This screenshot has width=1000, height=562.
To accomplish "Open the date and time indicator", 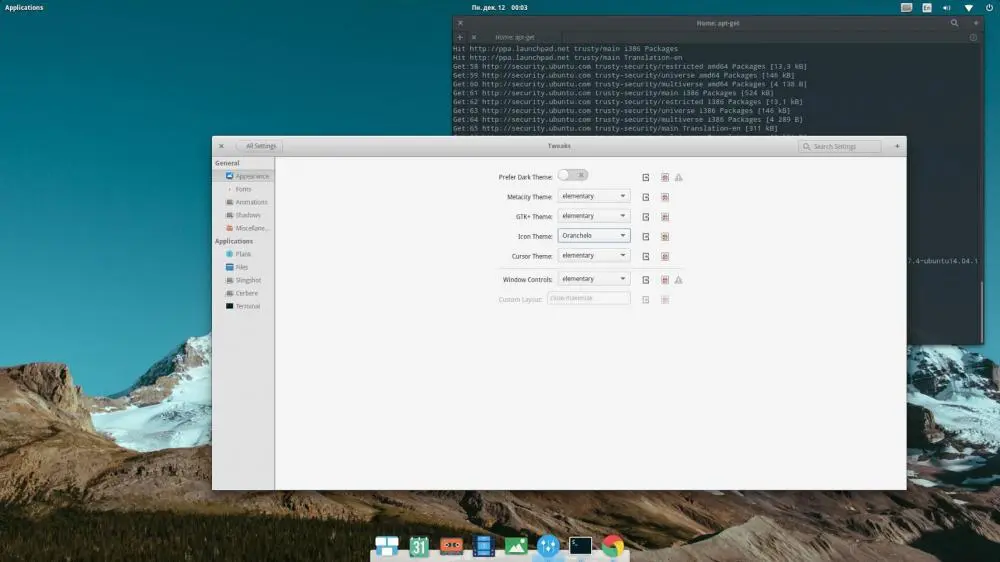I will point(499,8).
